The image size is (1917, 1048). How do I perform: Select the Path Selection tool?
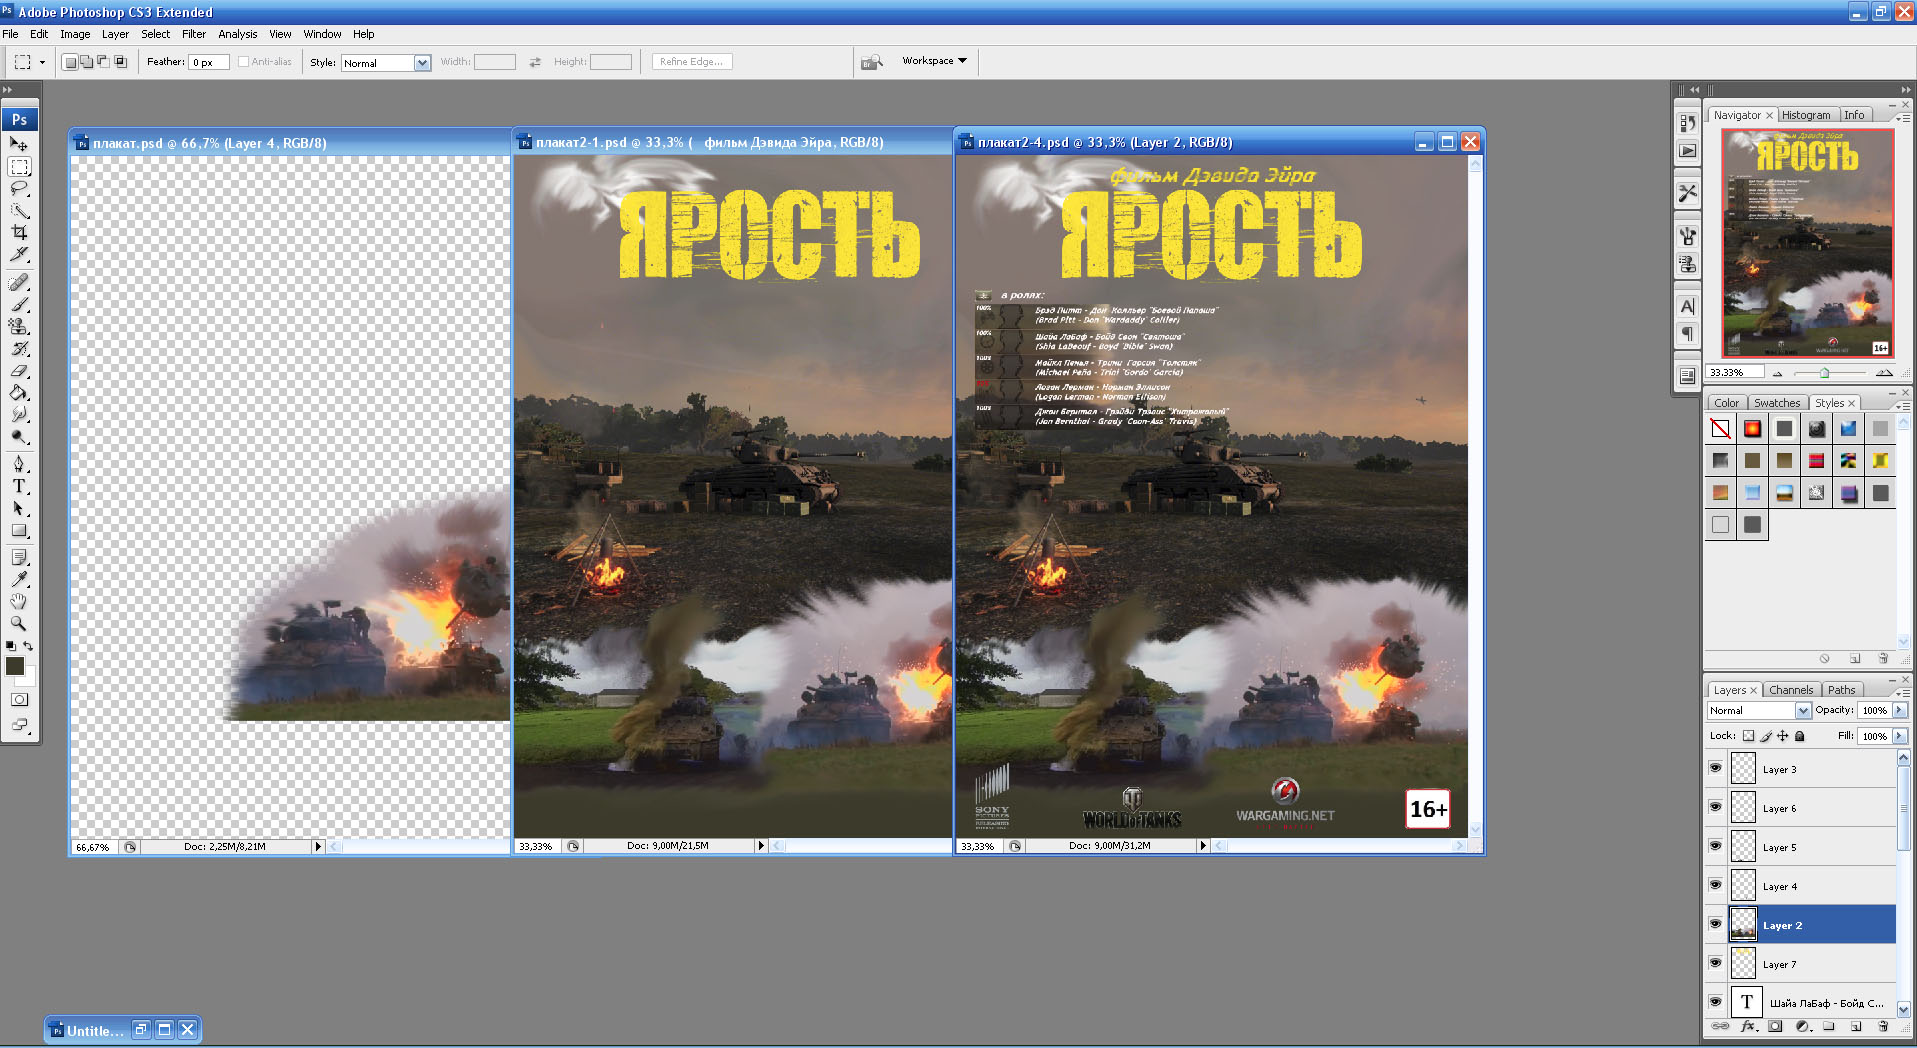click(19, 508)
